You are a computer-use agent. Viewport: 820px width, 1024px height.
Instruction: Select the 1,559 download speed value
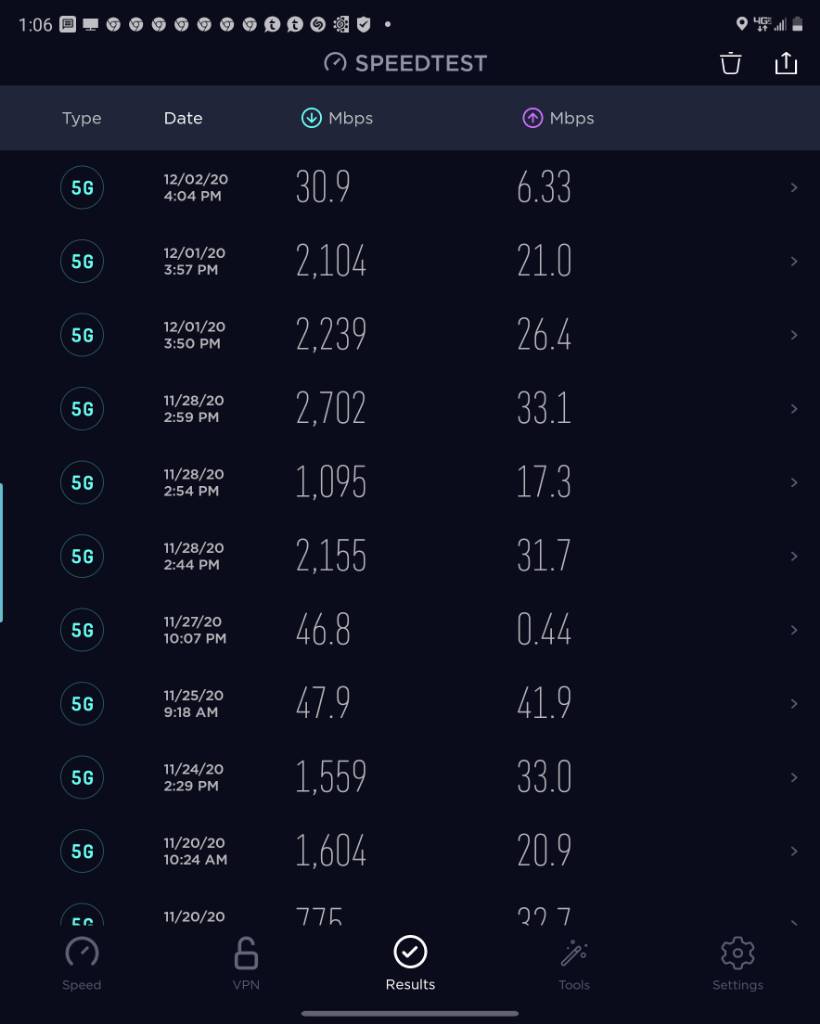[x=331, y=778]
